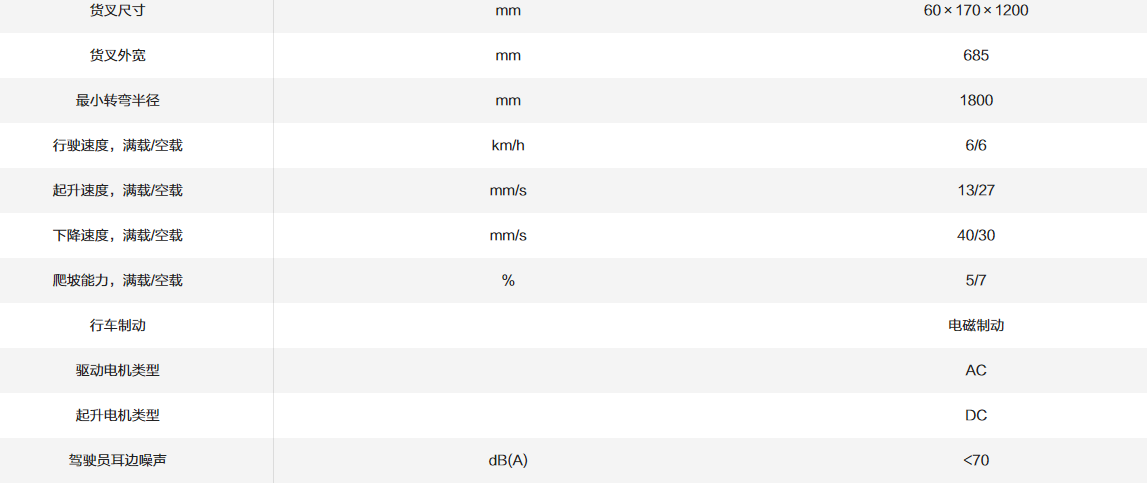
Task: Select the 685 fork width value
Action: point(976,55)
